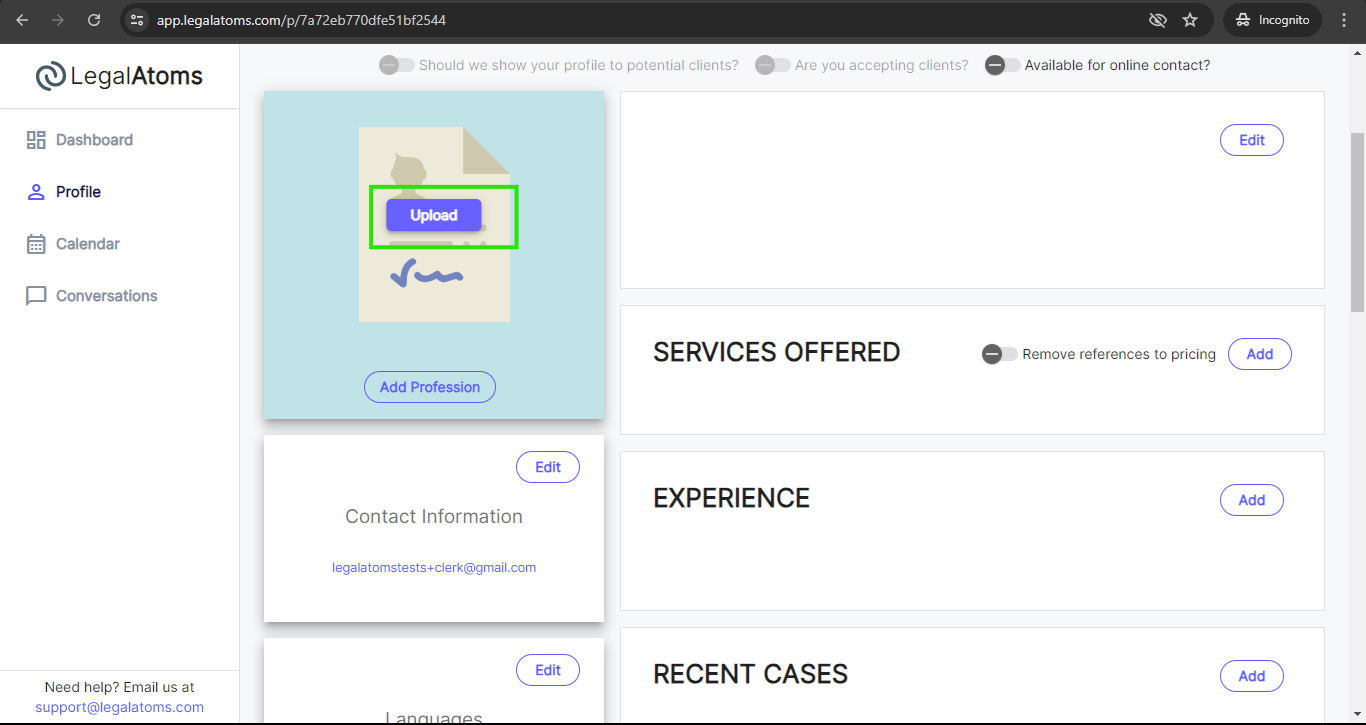Add a new Services Offered entry
1366x725 pixels.
coord(1260,354)
